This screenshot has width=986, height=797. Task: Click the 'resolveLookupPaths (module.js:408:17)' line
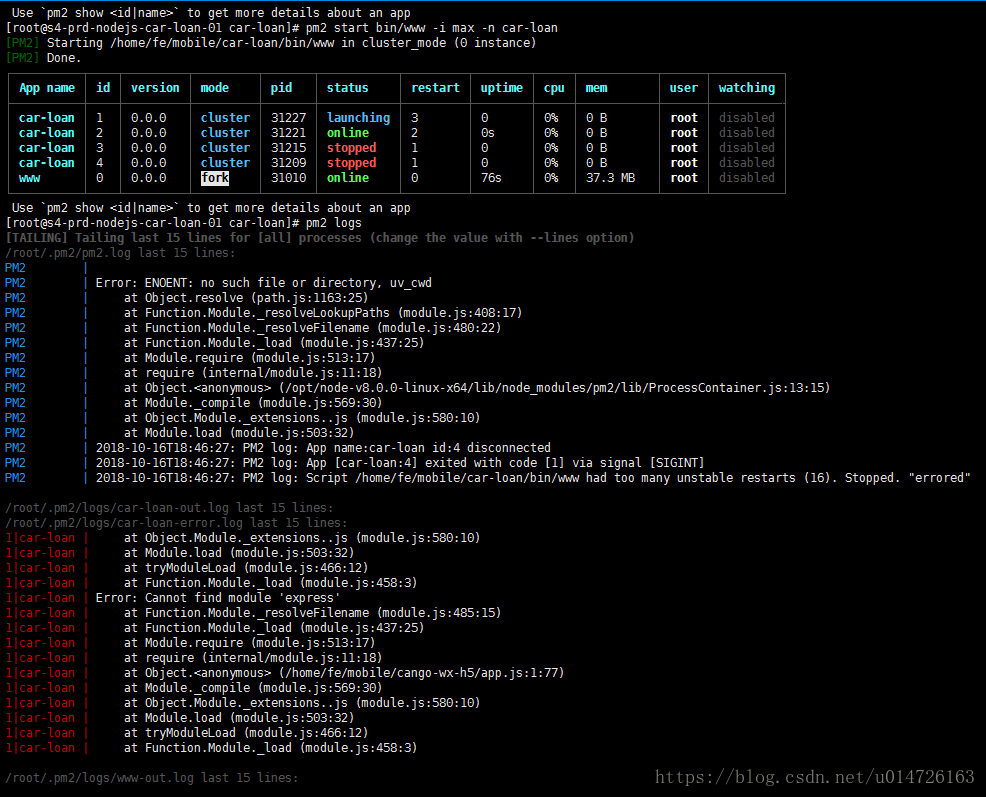click(x=323, y=313)
